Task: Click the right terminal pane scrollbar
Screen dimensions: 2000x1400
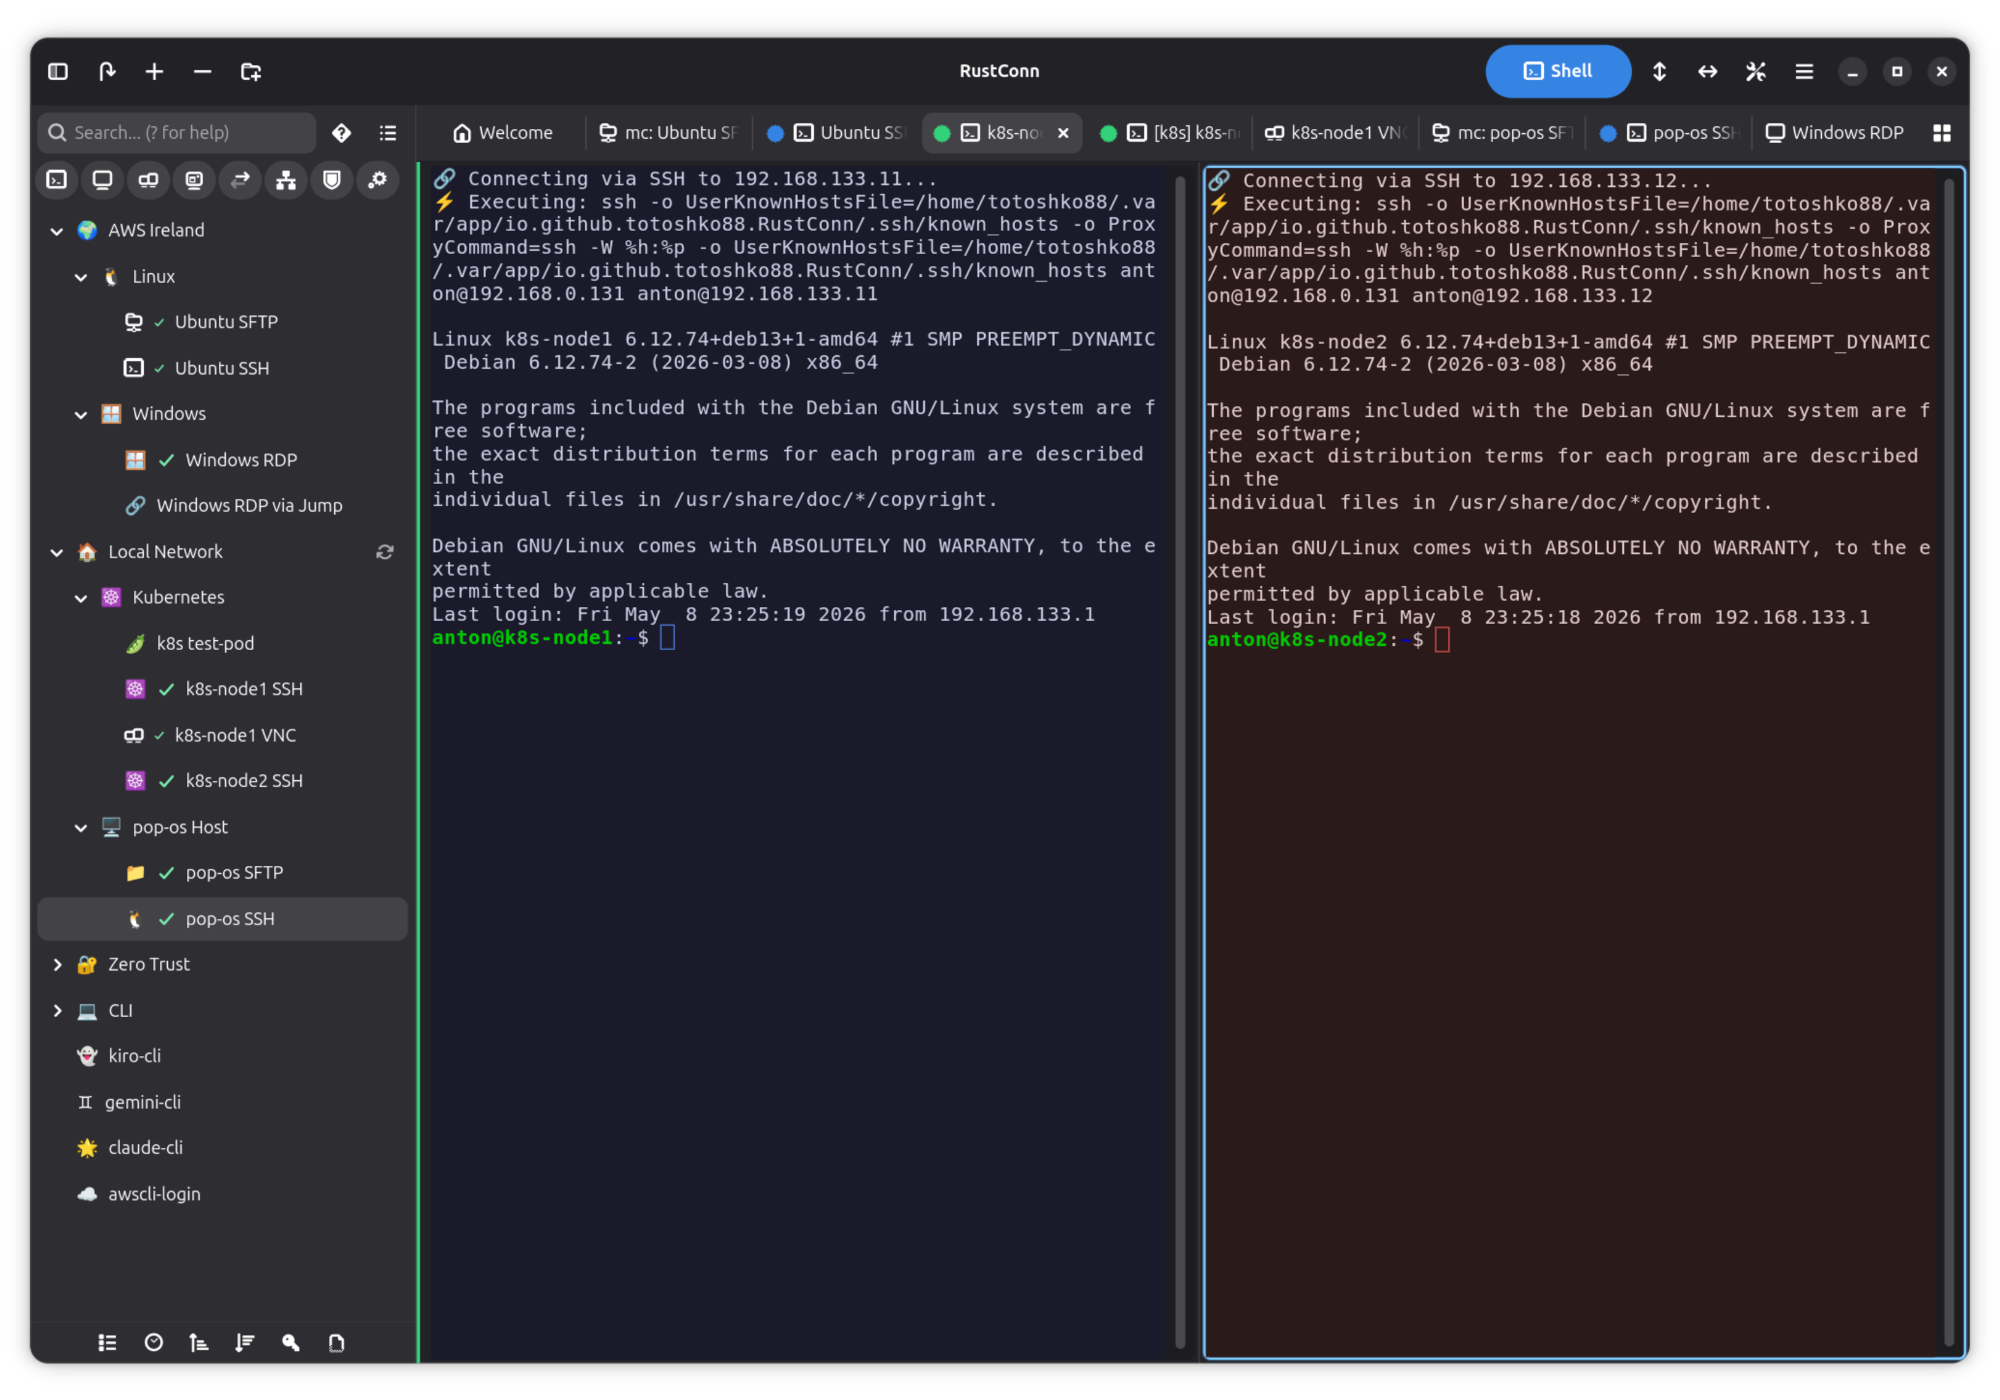Action: click(1948, 760)
